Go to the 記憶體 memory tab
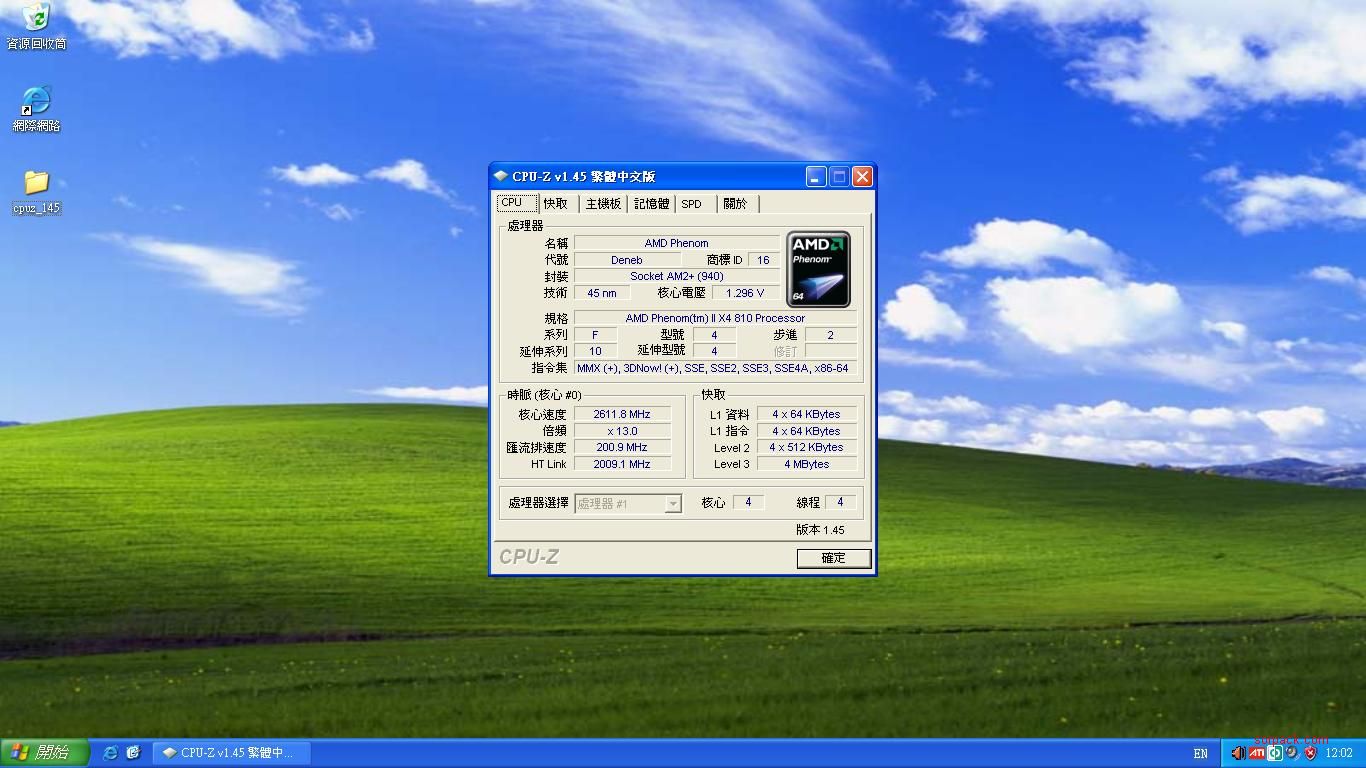The width and height of the screenshot is (1366, 768). (x=651, y=204)
